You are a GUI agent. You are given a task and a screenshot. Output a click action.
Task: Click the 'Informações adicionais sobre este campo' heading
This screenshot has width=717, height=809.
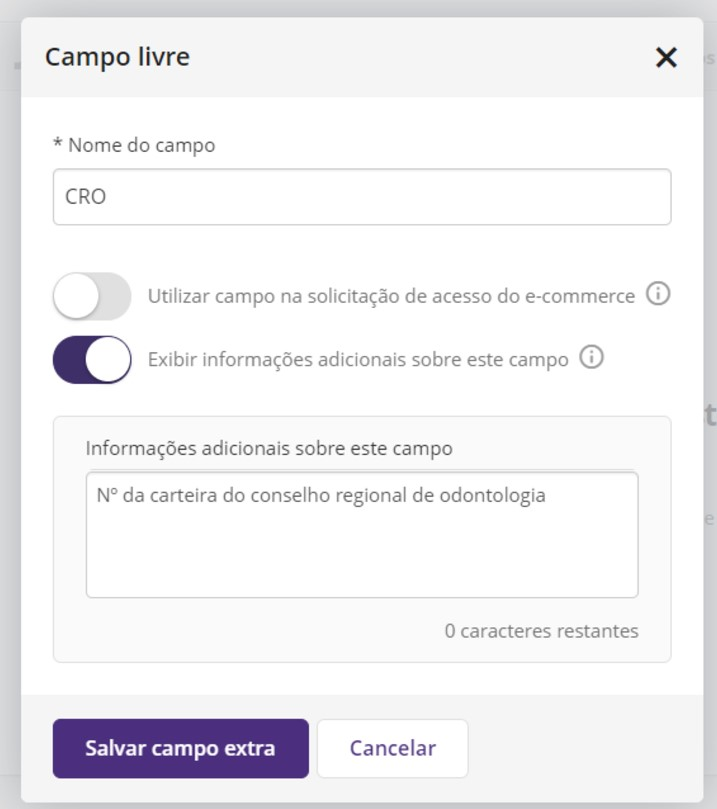[269, 448]
